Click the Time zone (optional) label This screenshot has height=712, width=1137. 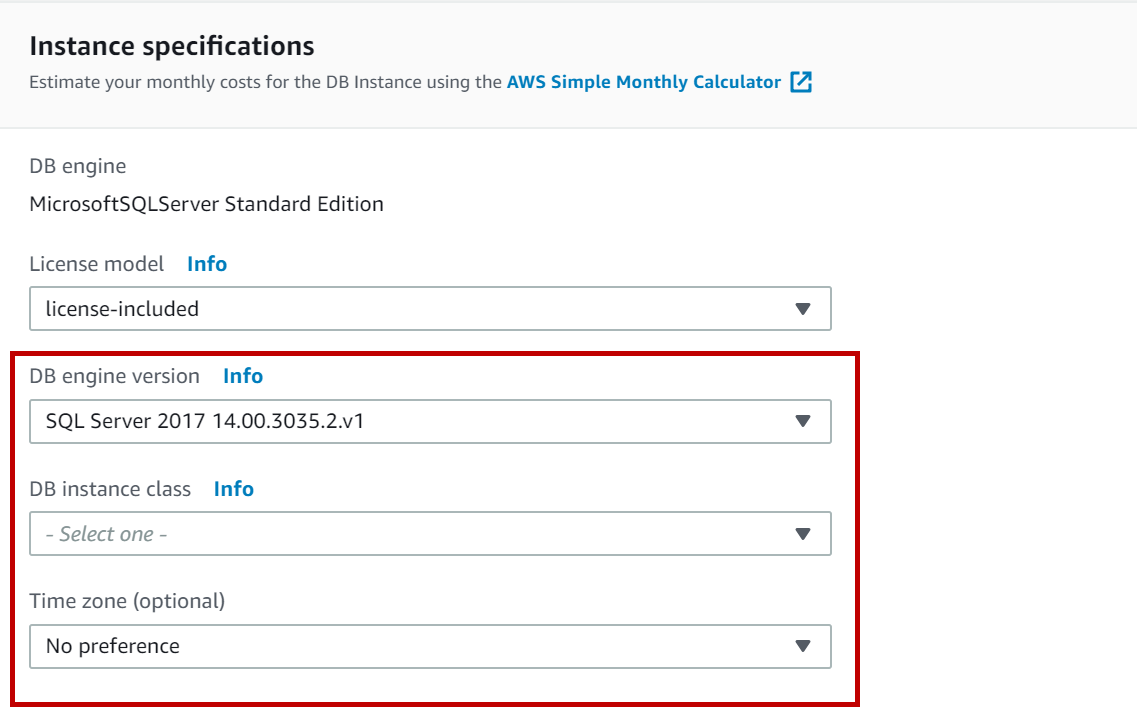pos(127,601)
